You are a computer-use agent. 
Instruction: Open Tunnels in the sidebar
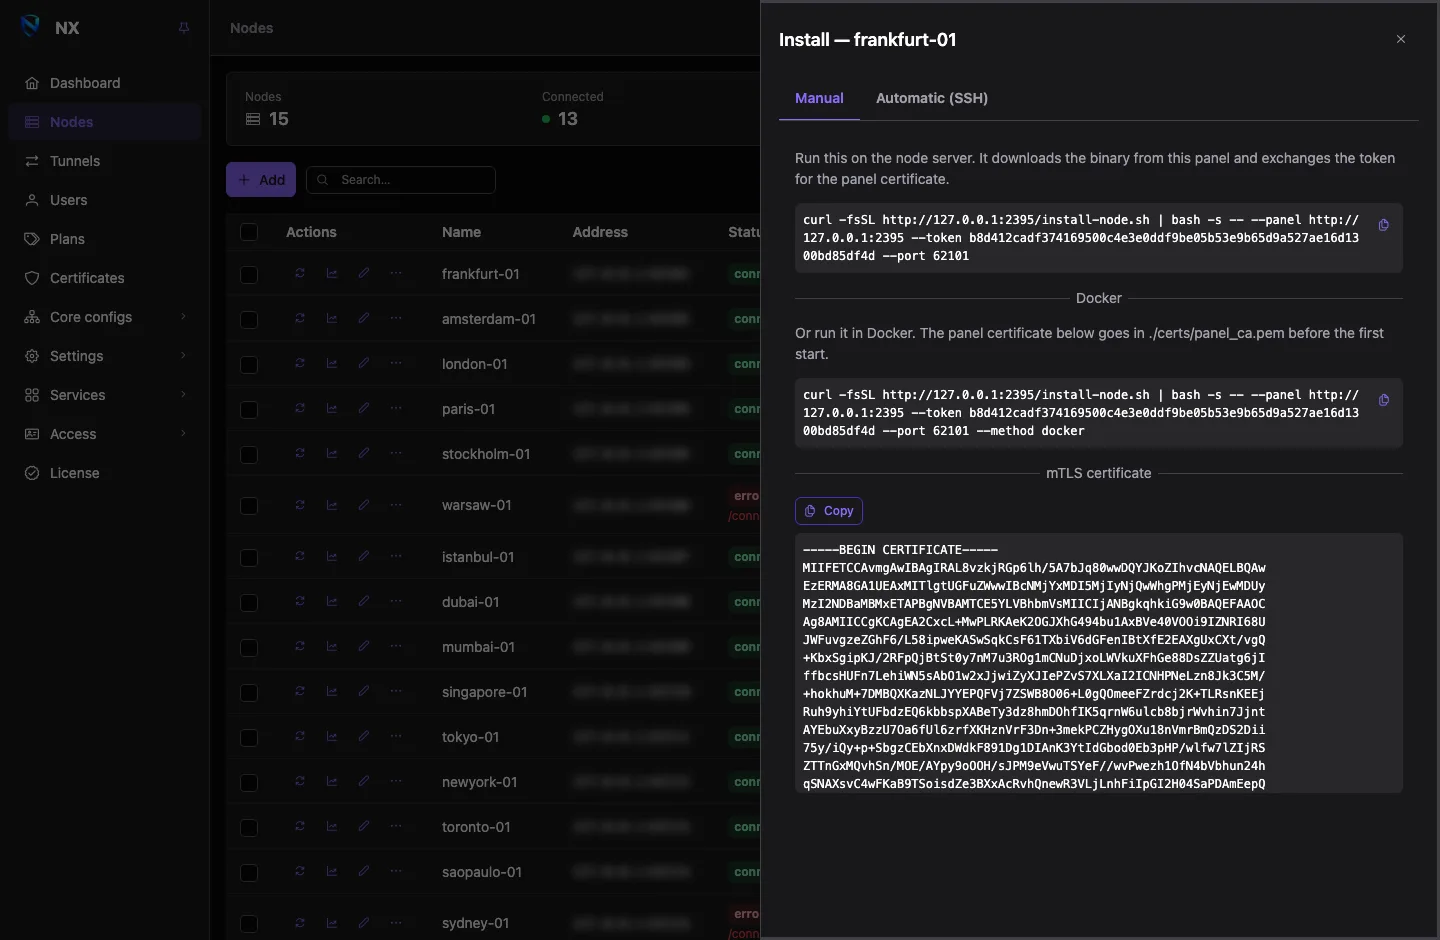pyautogui.click(x=105, y=161)
